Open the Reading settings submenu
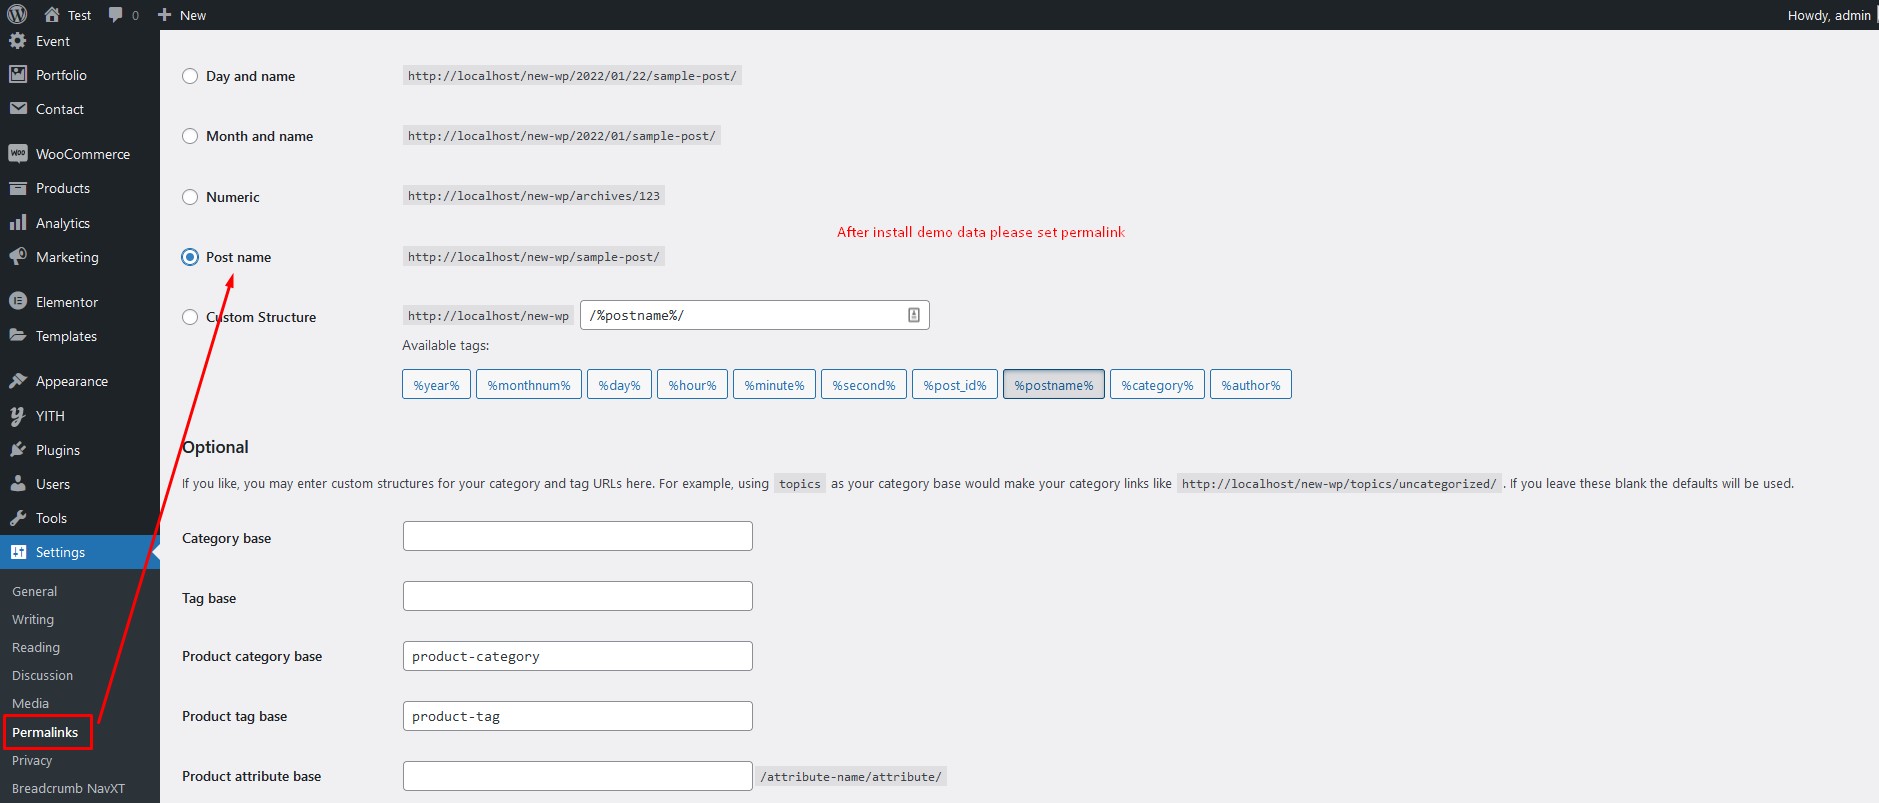 click(36, 647)
